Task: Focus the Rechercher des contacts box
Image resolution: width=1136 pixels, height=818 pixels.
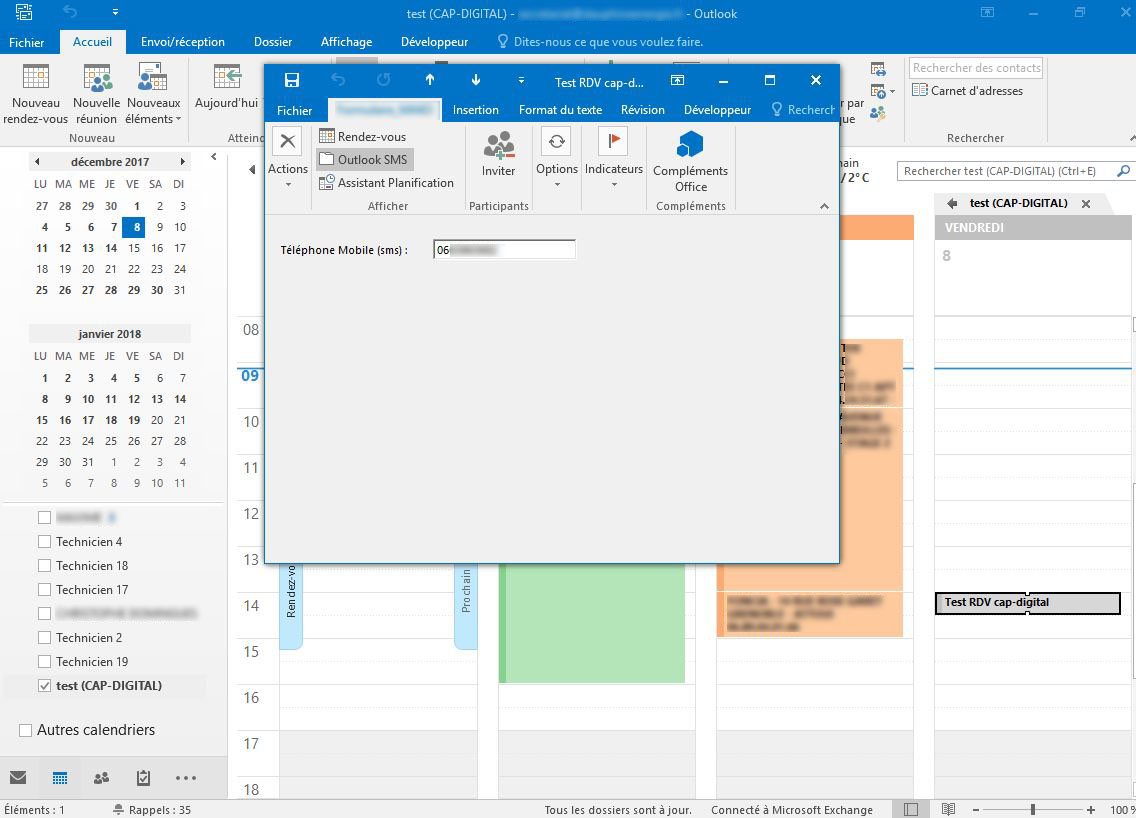Action: pyautogui.click(x=976, y=67)
